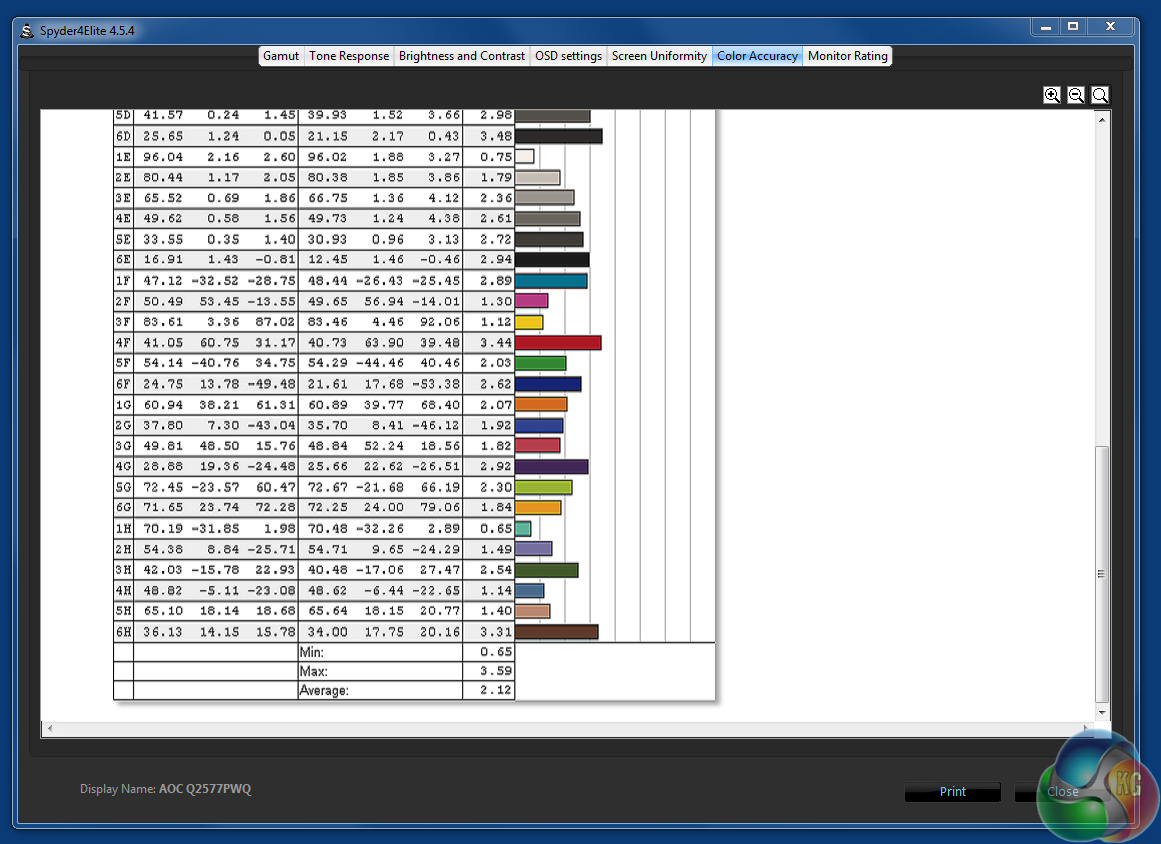This screenshot has width=1161, height=844.
Task: Click the delta value 2.94 in row 6E
Action: (495, 260)
